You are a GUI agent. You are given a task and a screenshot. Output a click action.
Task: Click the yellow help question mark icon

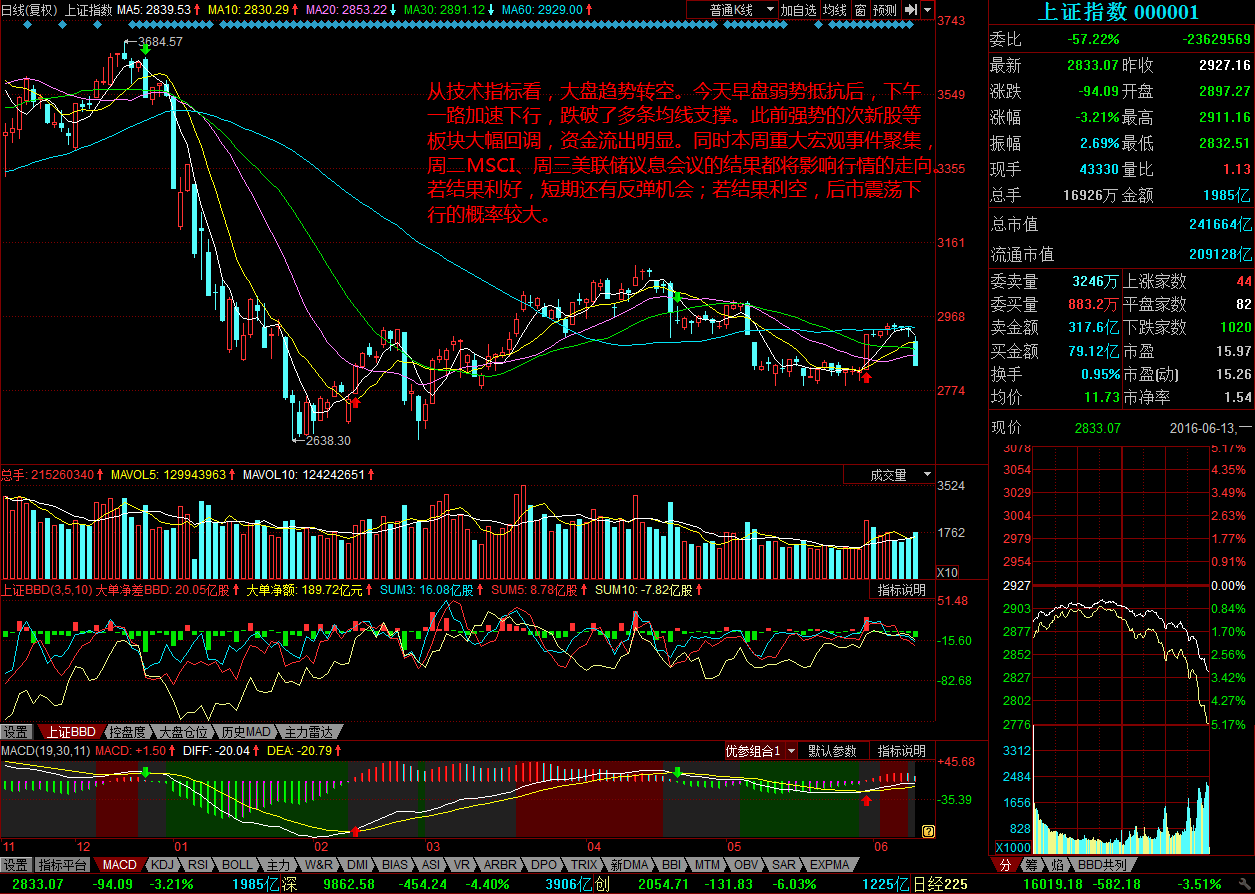pyautogui.click(x=927, y=831)
